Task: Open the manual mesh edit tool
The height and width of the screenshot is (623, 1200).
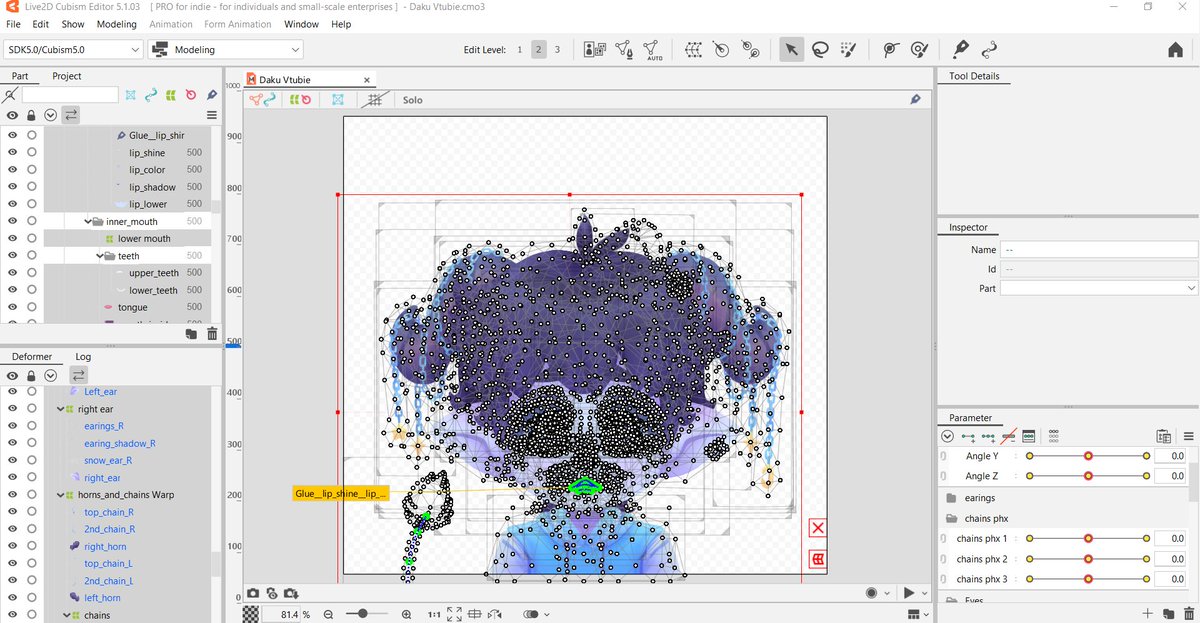Action: click(x=623, y=49)
